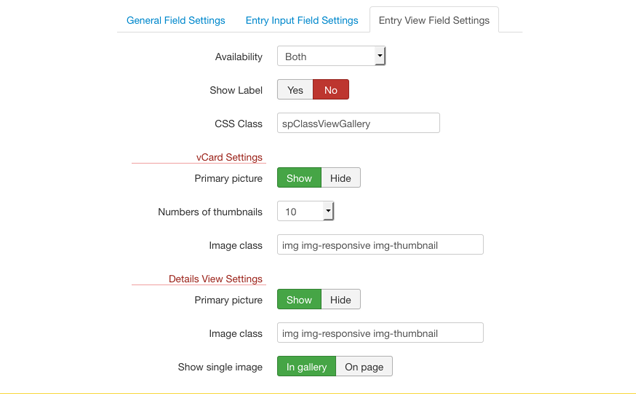
Task: Set Show Label to Yes
Action: click(x=295, y=90)
